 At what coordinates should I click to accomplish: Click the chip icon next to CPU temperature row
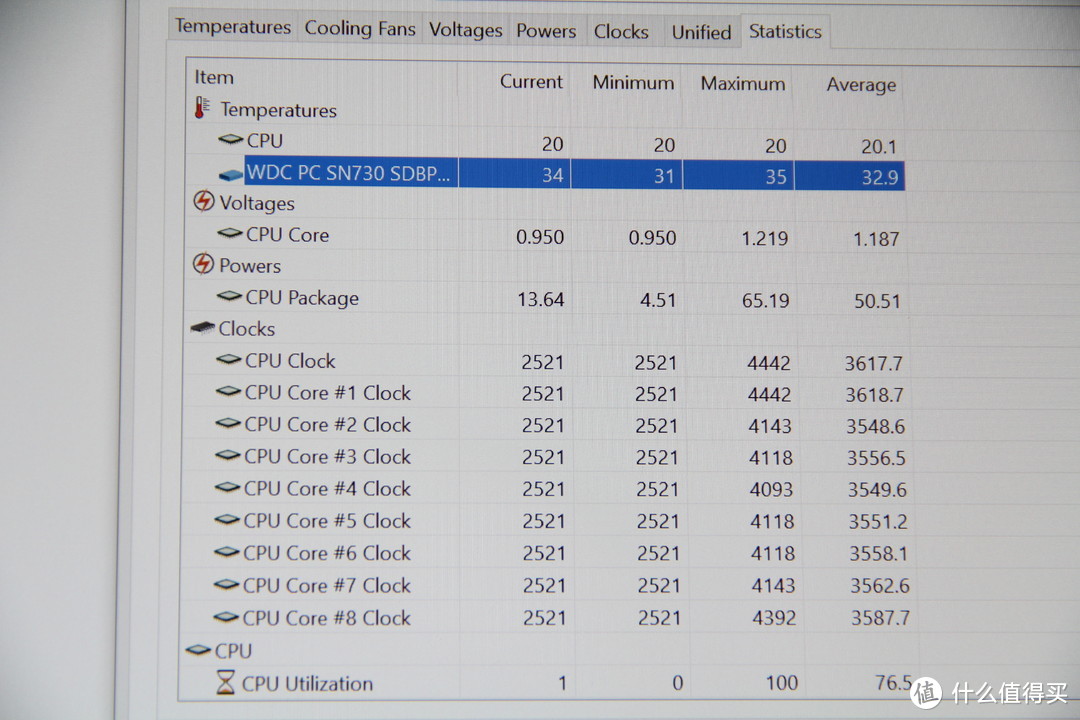pos(231,140)
